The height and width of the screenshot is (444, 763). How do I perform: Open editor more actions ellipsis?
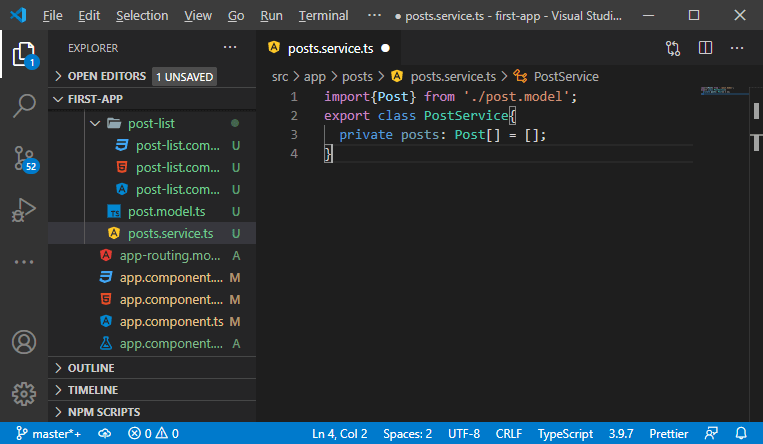pos(737,48)
